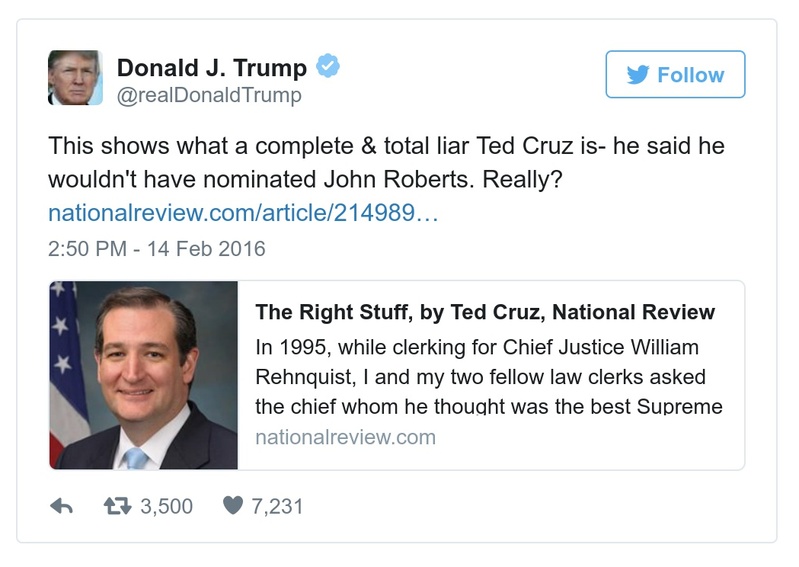Click the retweet arrows icon
Screen dimensions: 799x567
118,507
